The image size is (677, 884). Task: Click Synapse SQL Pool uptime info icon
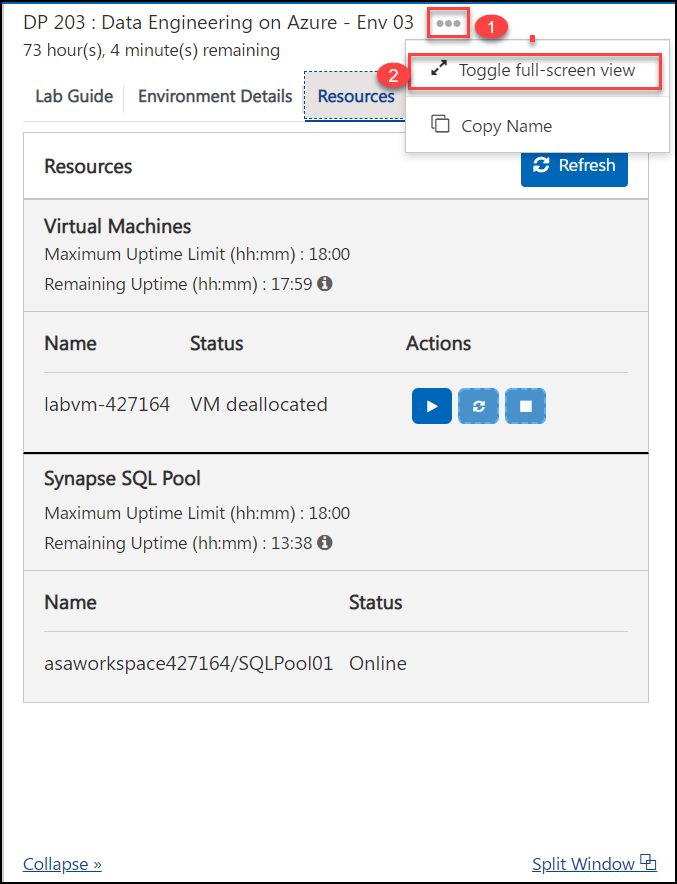pyautogui.click(x=325, y=543)
